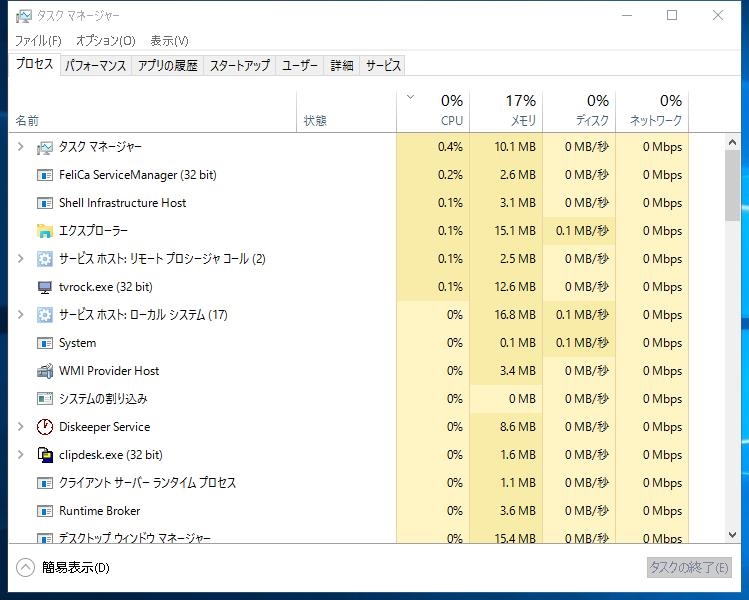Expand サービス ホスト: ローカル システム (17) group
749x600 pixels.
pos(20,315)
